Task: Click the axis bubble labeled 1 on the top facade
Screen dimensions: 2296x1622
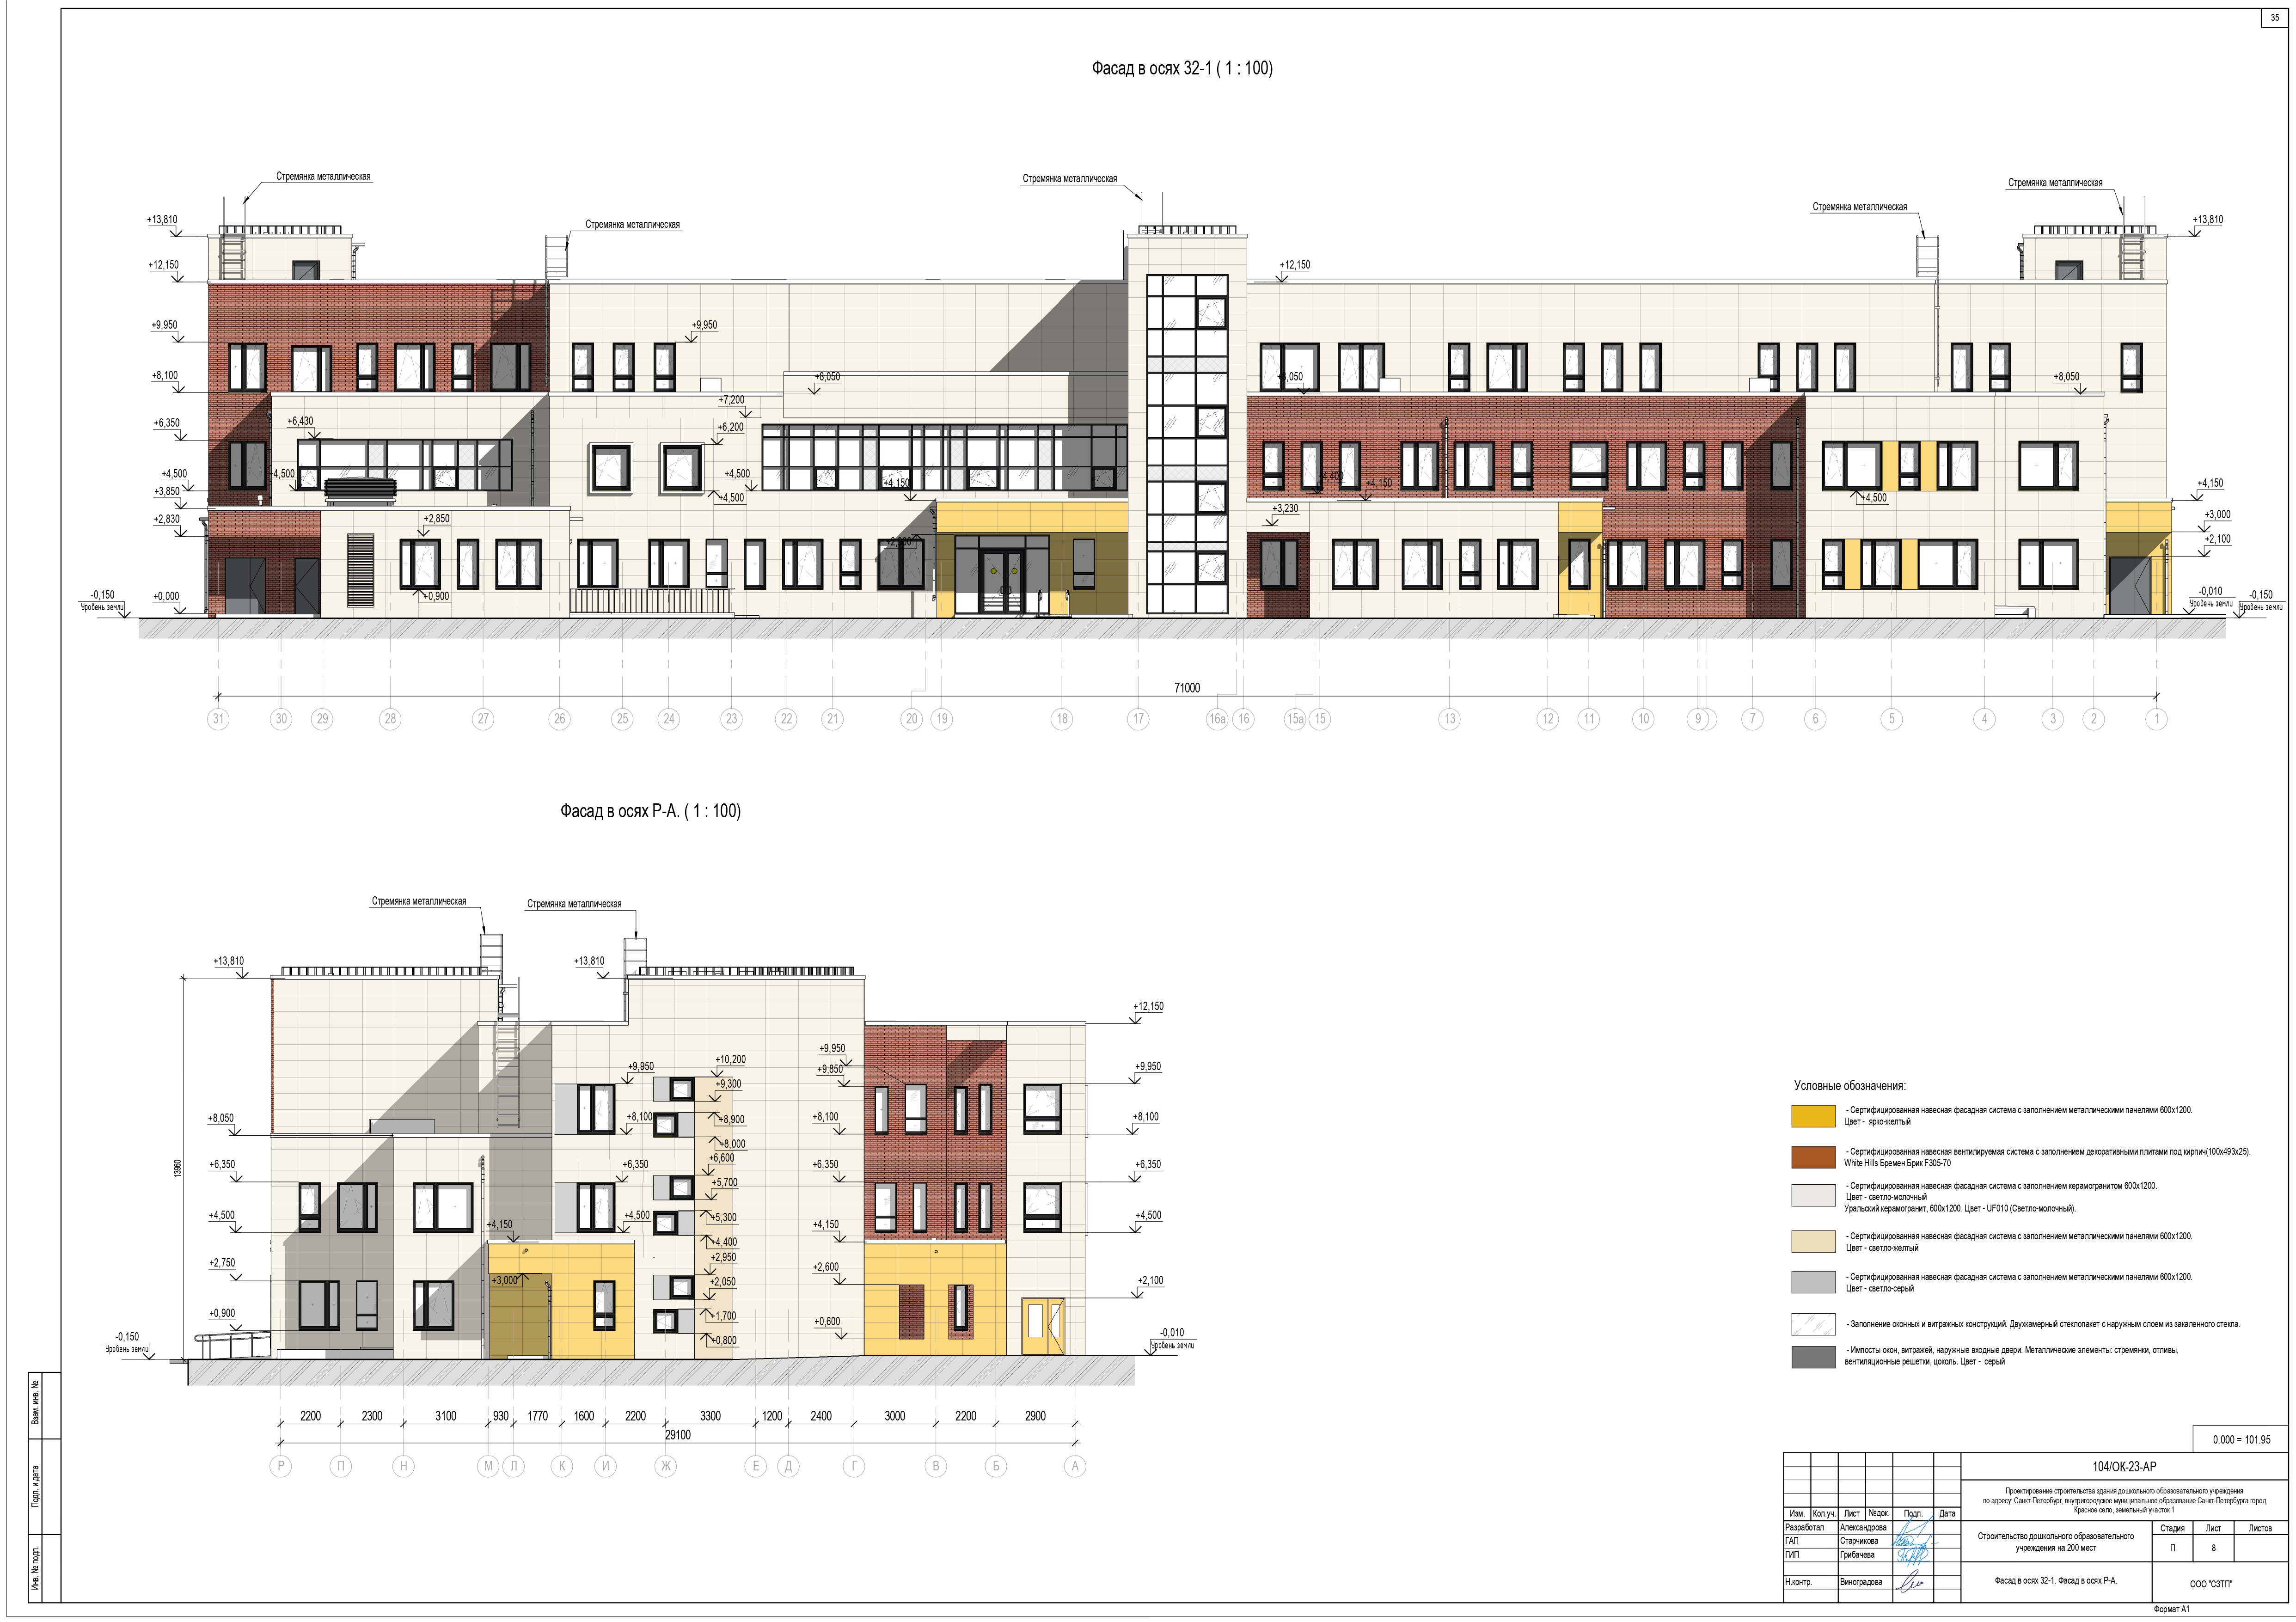Action: (x=2156, y=718)
